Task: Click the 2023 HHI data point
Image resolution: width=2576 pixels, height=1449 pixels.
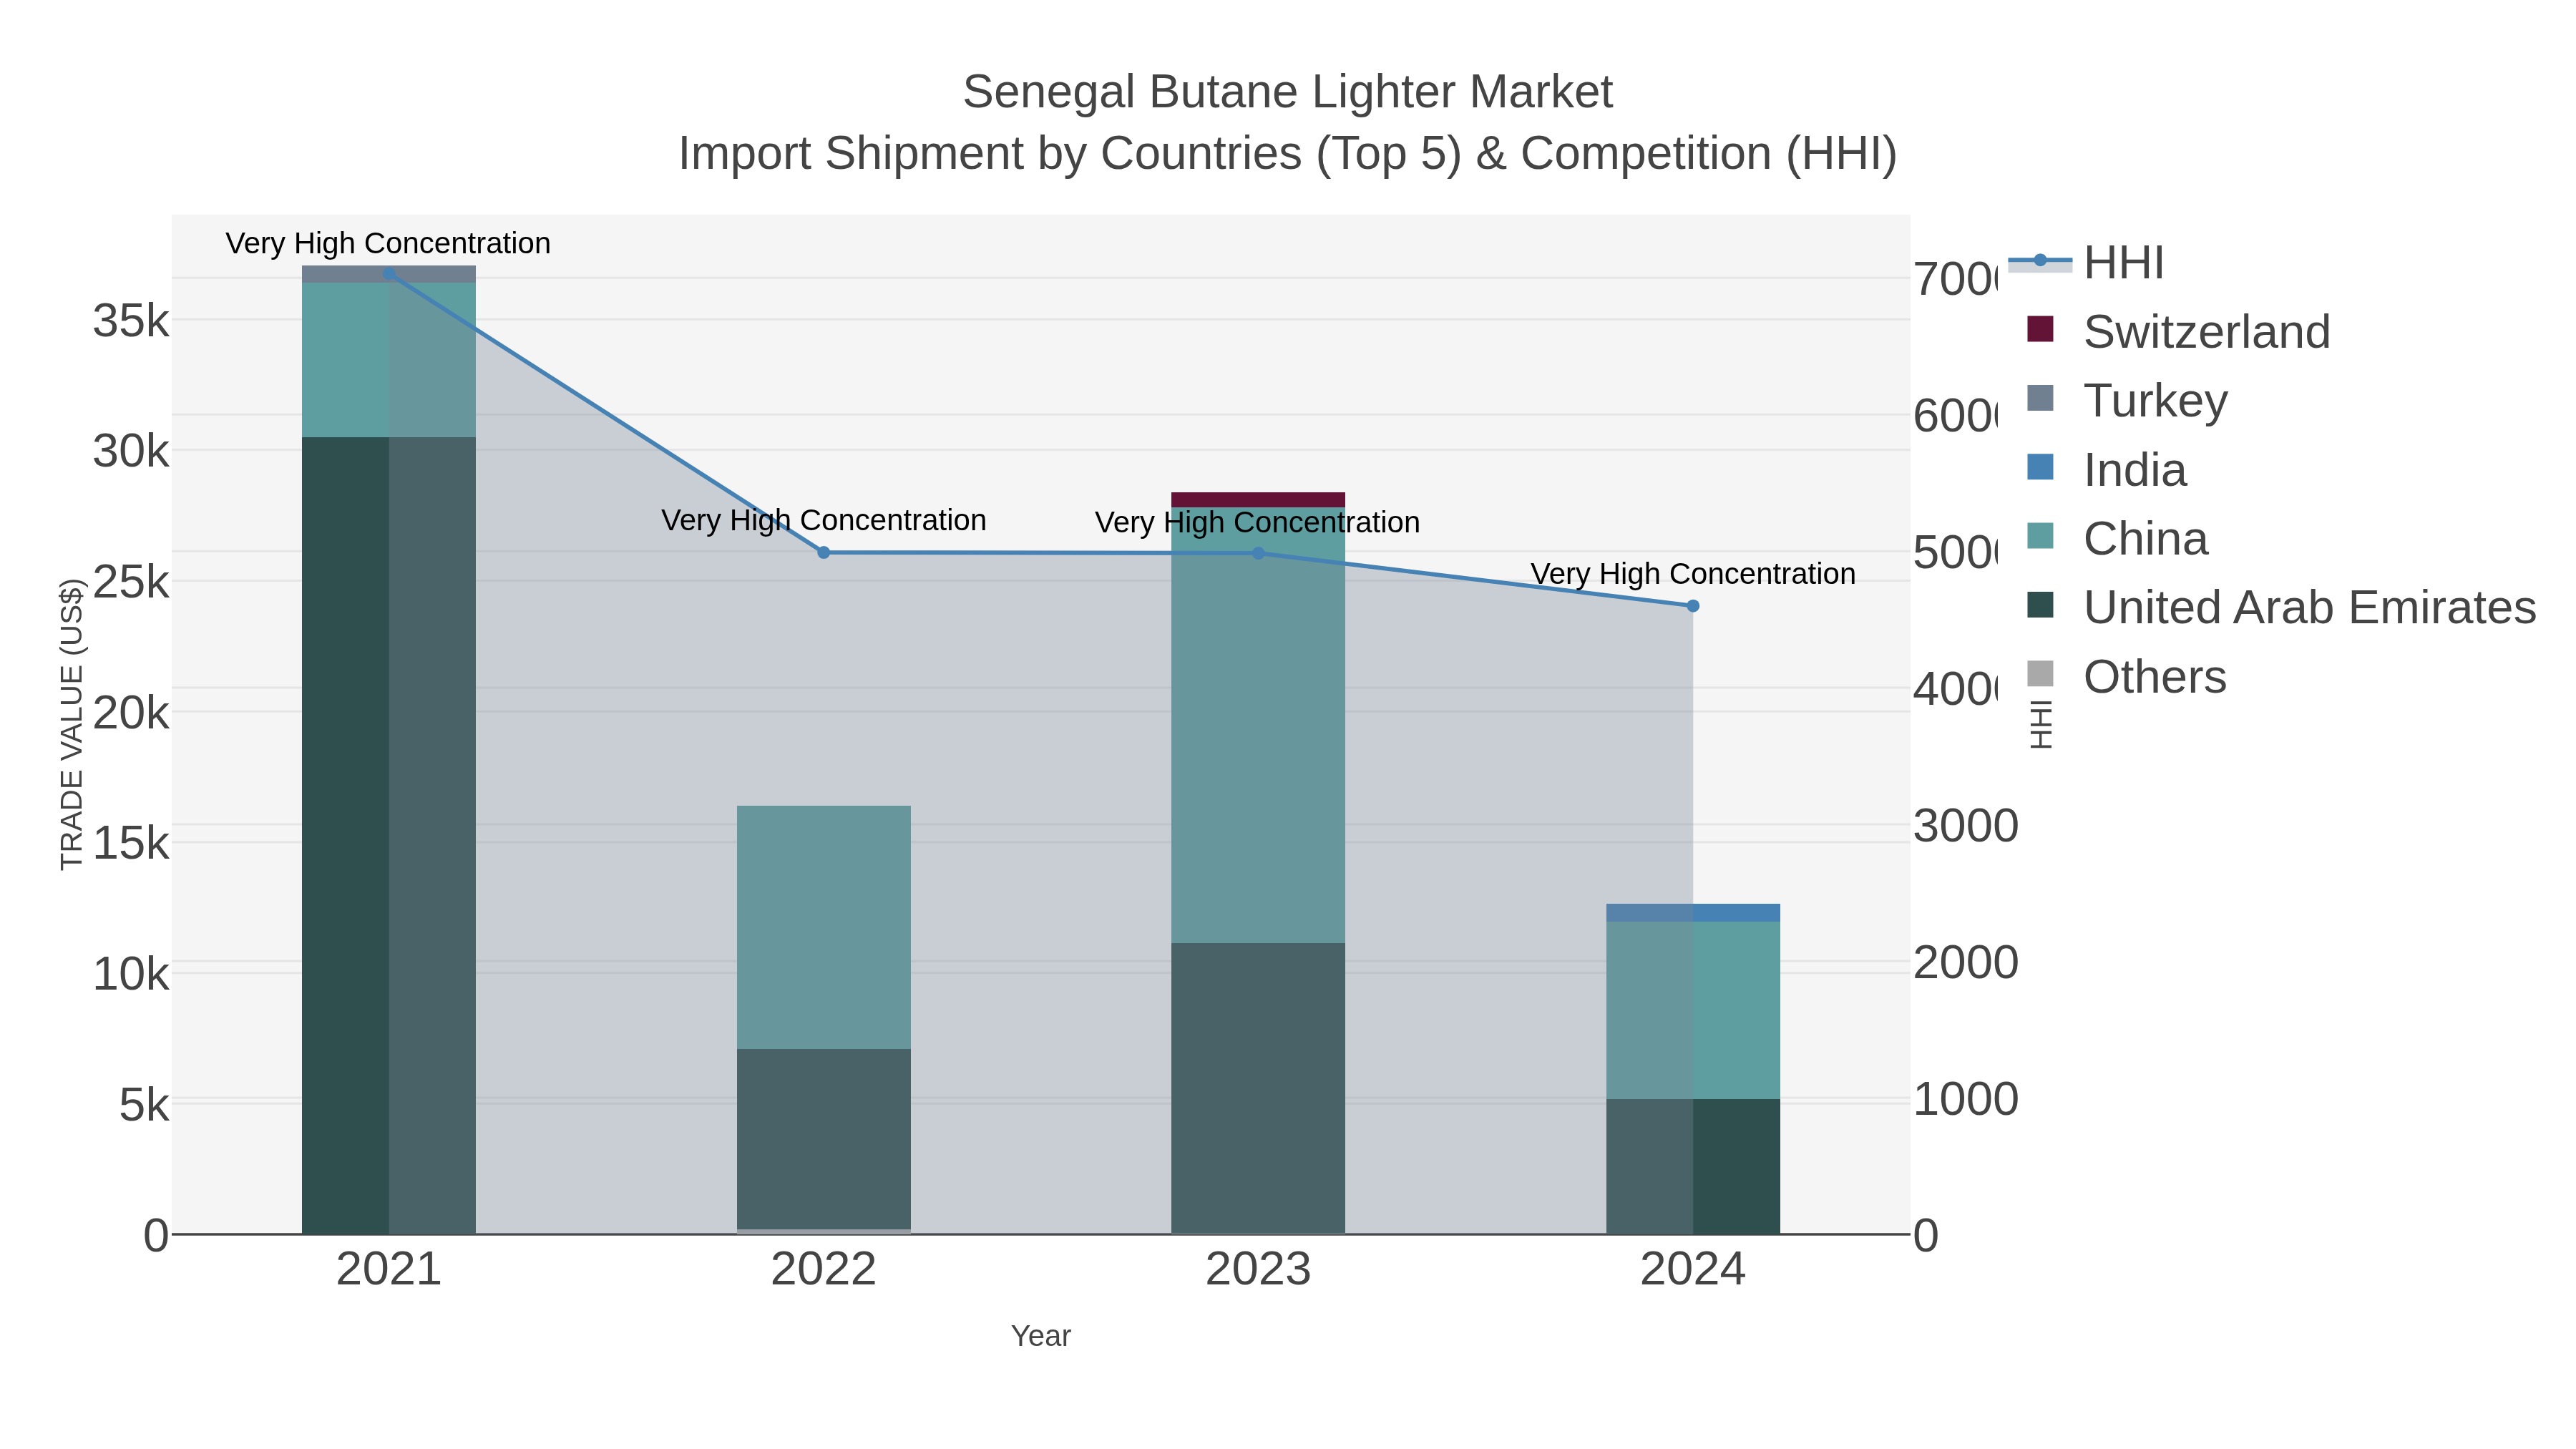Action: pyautogui.click(x=1258, y=553)
